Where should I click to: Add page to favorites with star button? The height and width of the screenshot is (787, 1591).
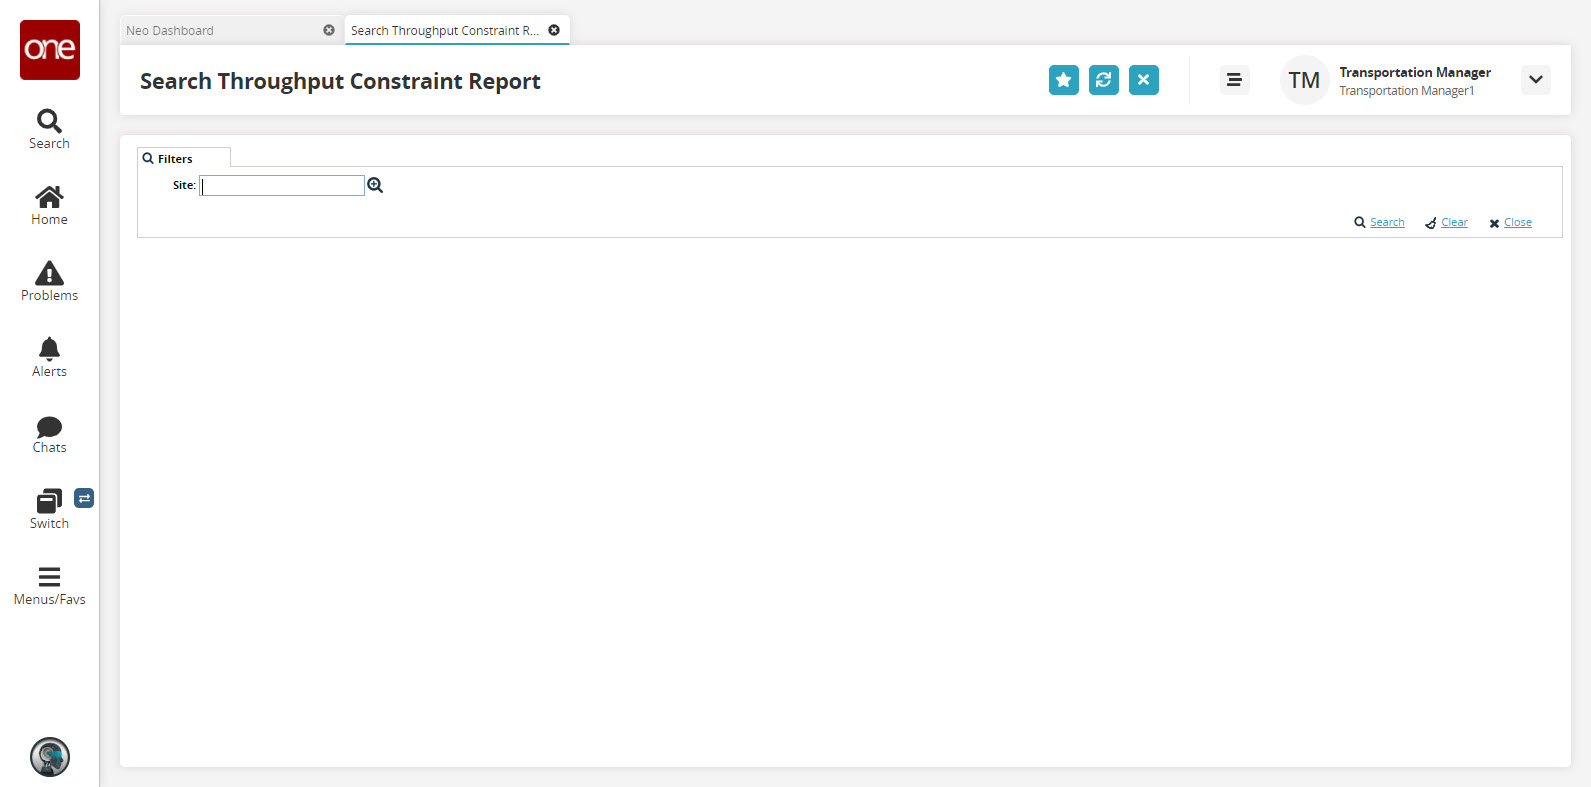tap(1064, 80)
